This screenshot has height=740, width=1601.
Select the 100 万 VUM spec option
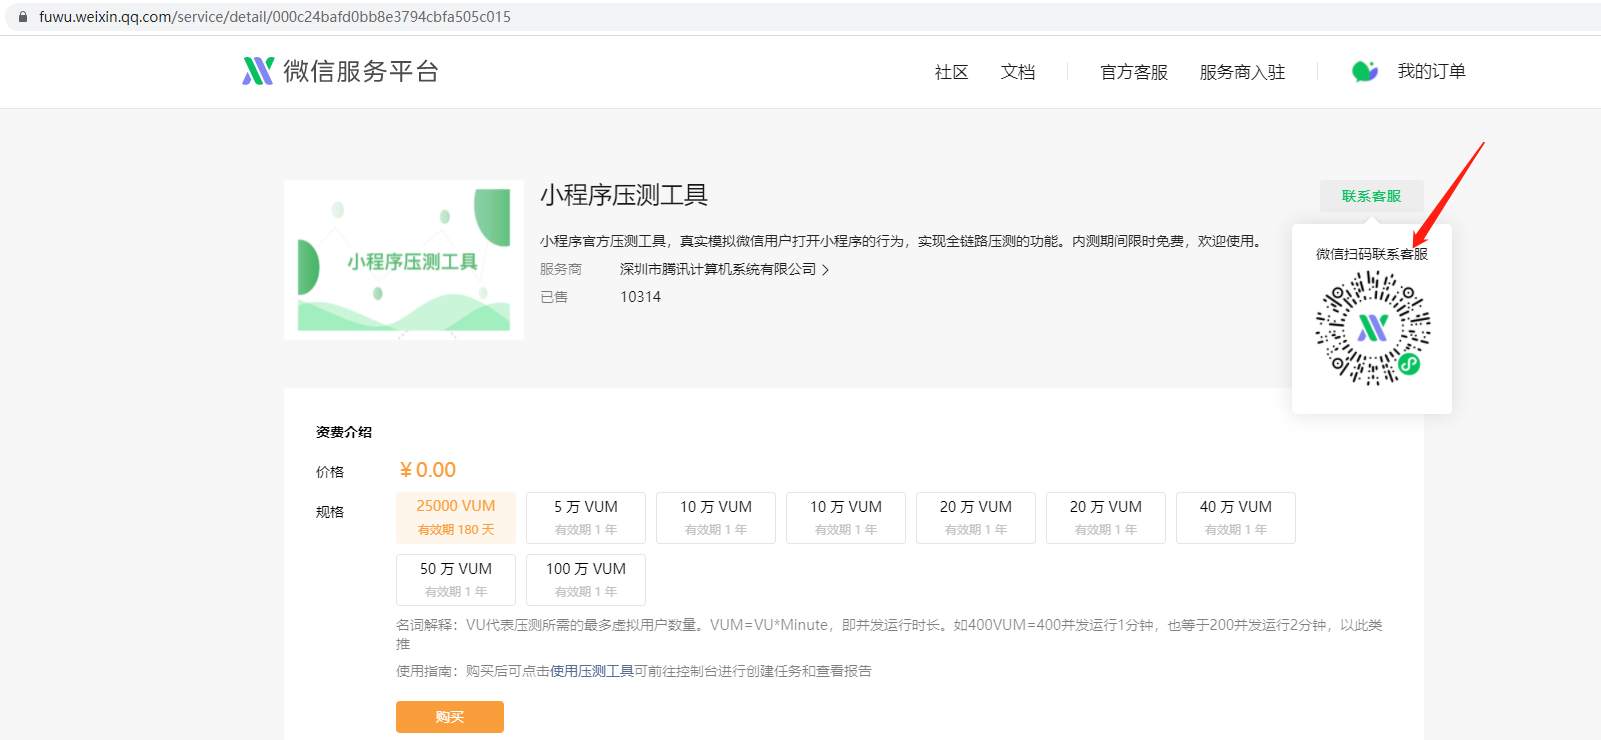pyautogui.click(x=586, y=579)
